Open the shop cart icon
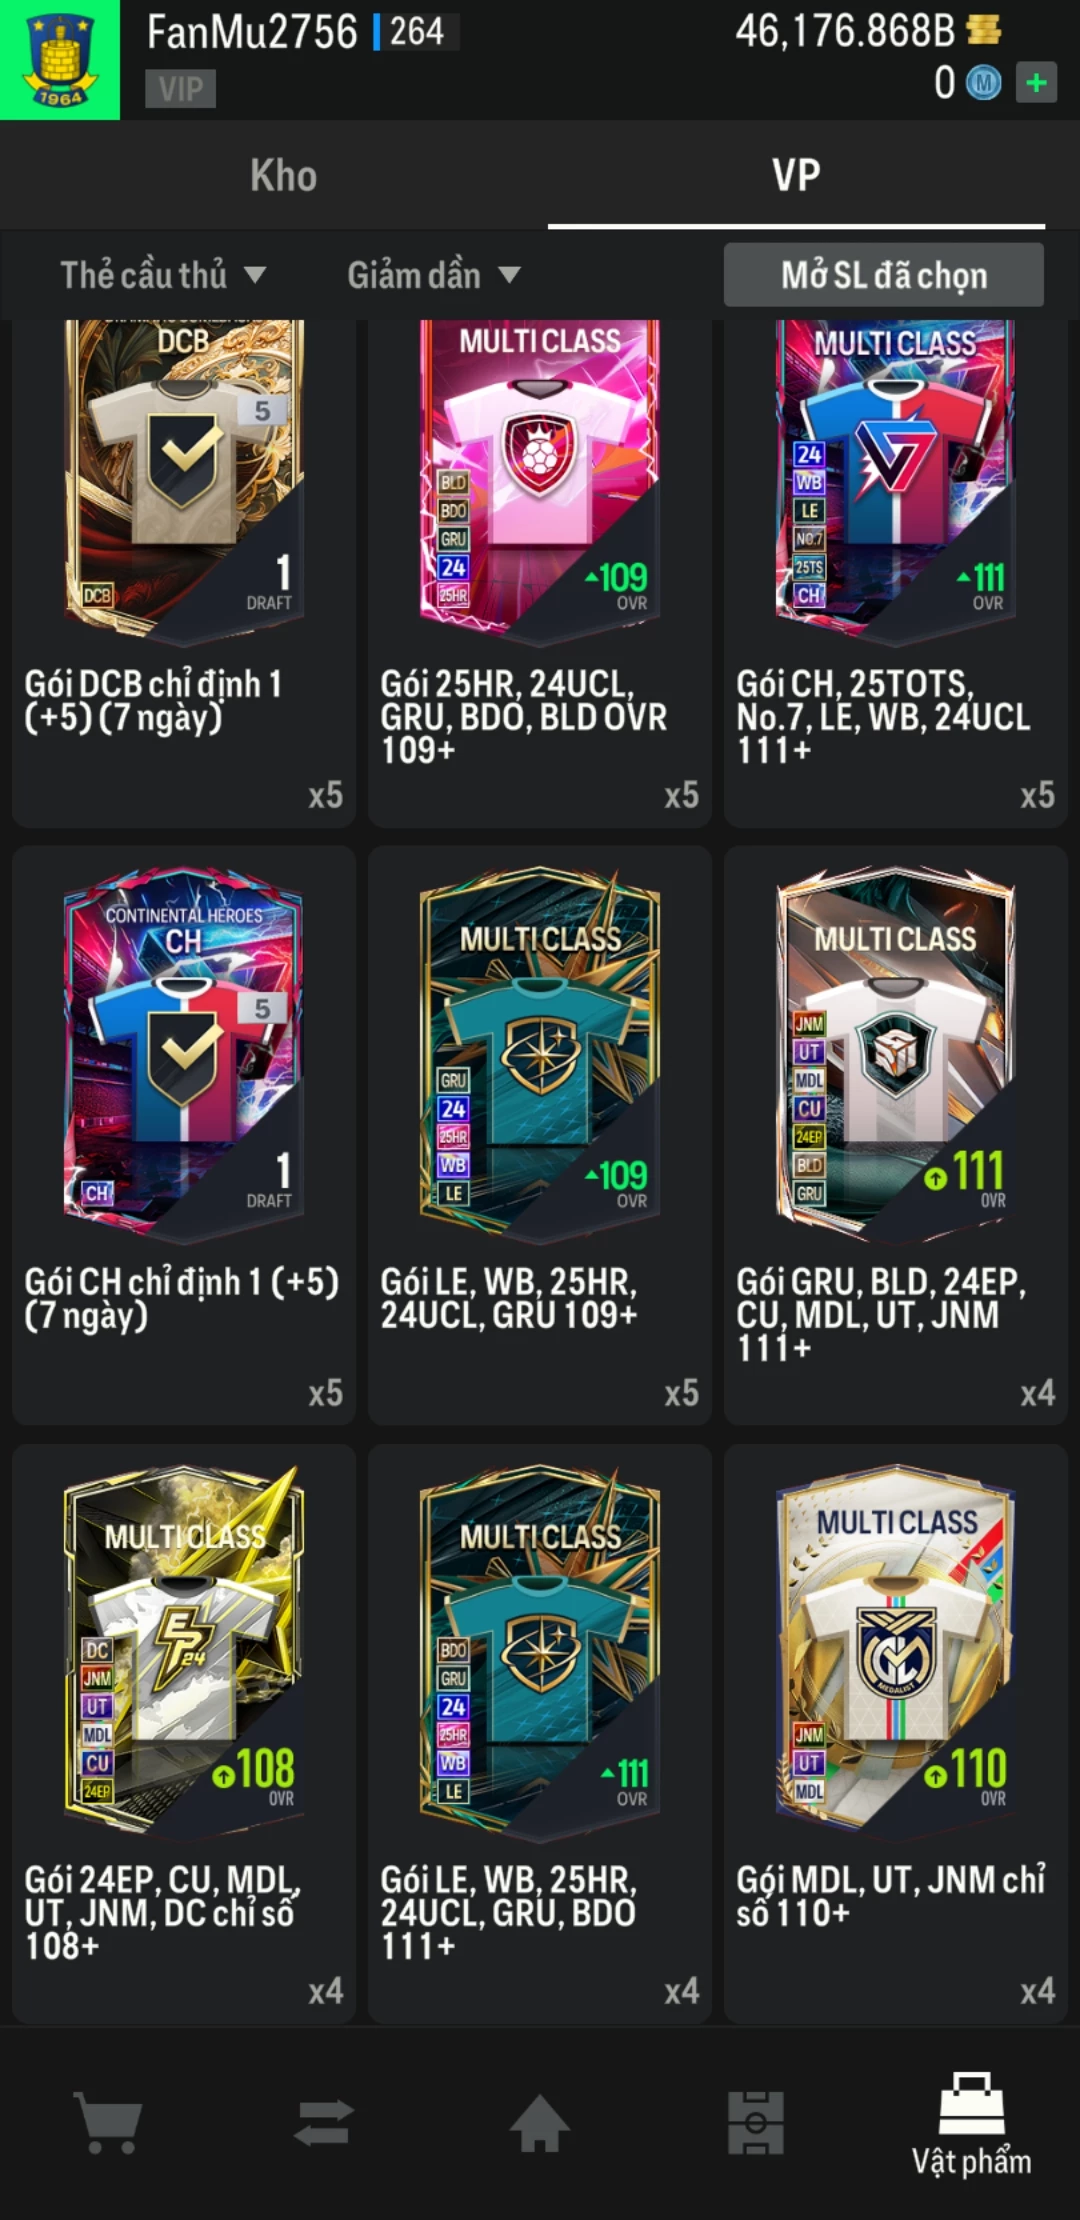 click(108, 2122)
